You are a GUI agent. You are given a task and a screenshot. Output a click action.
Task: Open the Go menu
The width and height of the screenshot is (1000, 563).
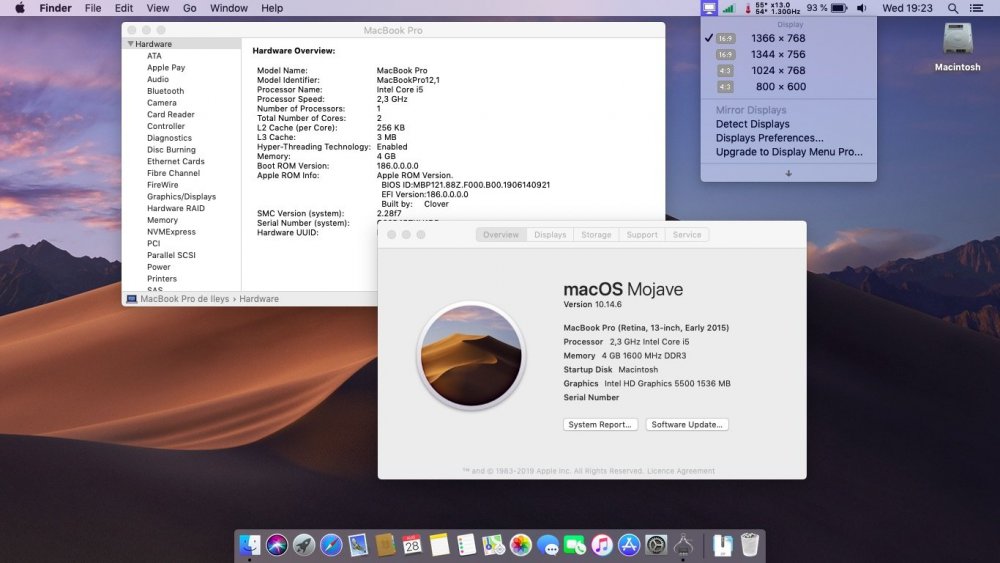tap(189, 8)
